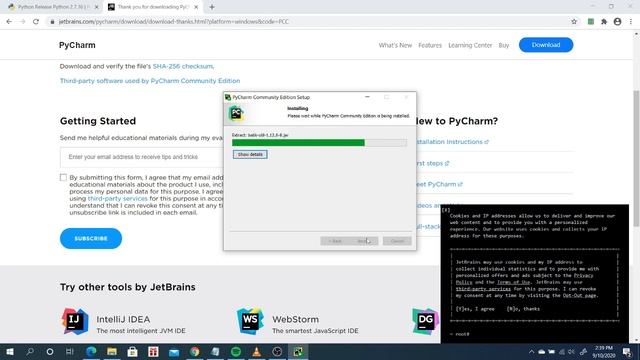640x360 pixels.
Task: Click the Next button in setup dialog
Action: 364,241
